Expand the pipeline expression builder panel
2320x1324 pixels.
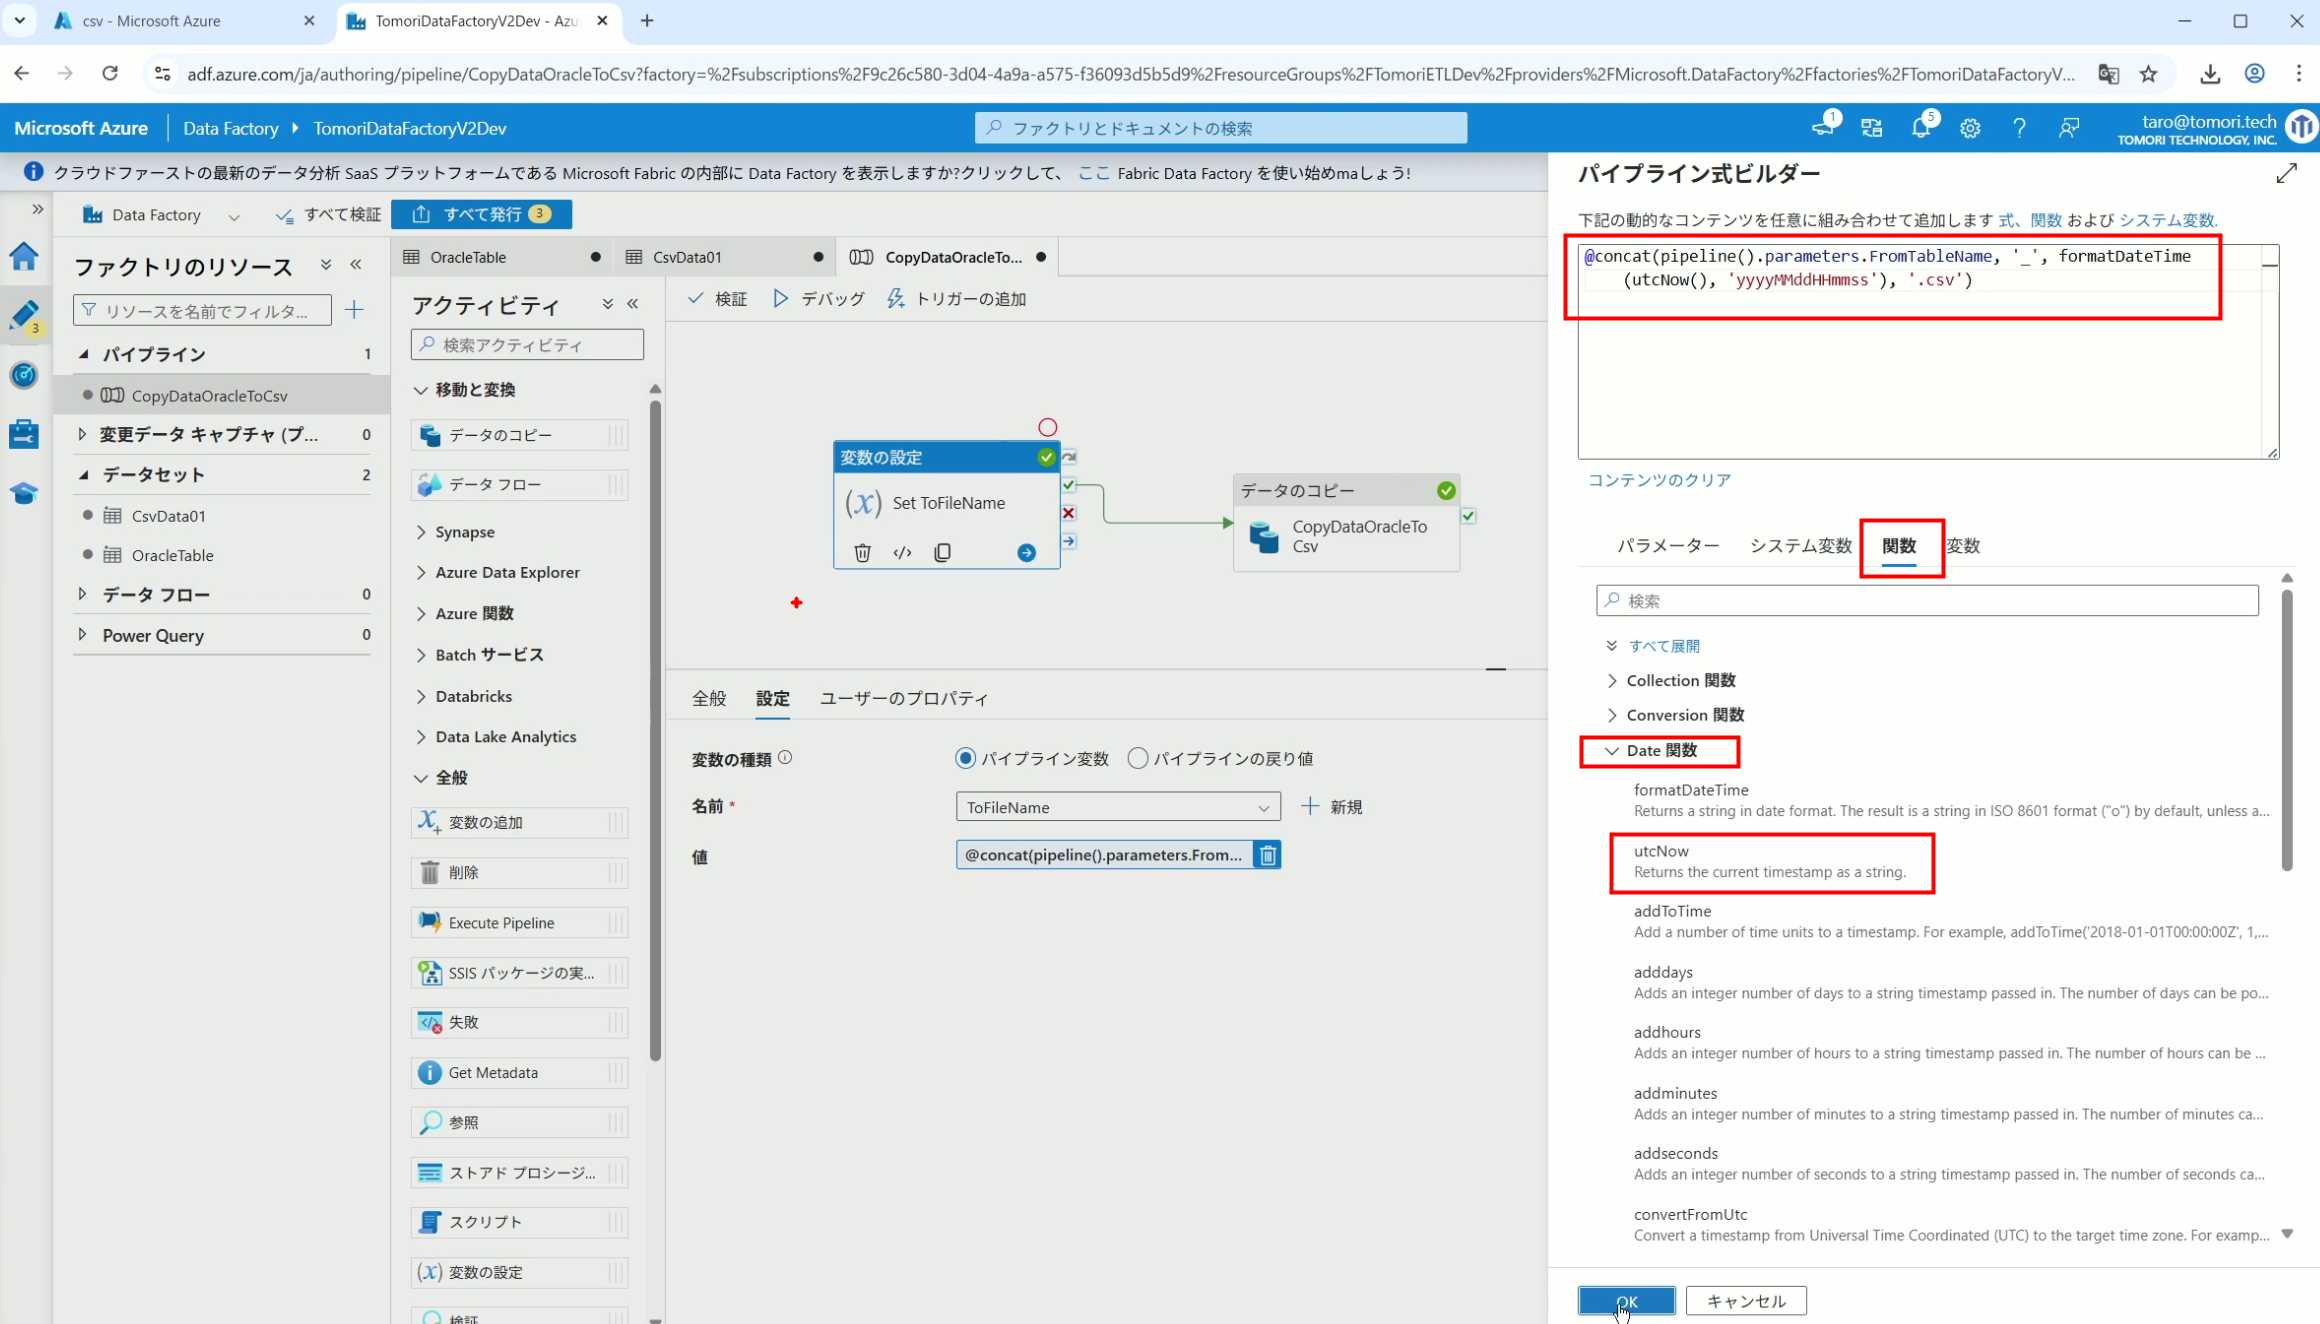2286,174
